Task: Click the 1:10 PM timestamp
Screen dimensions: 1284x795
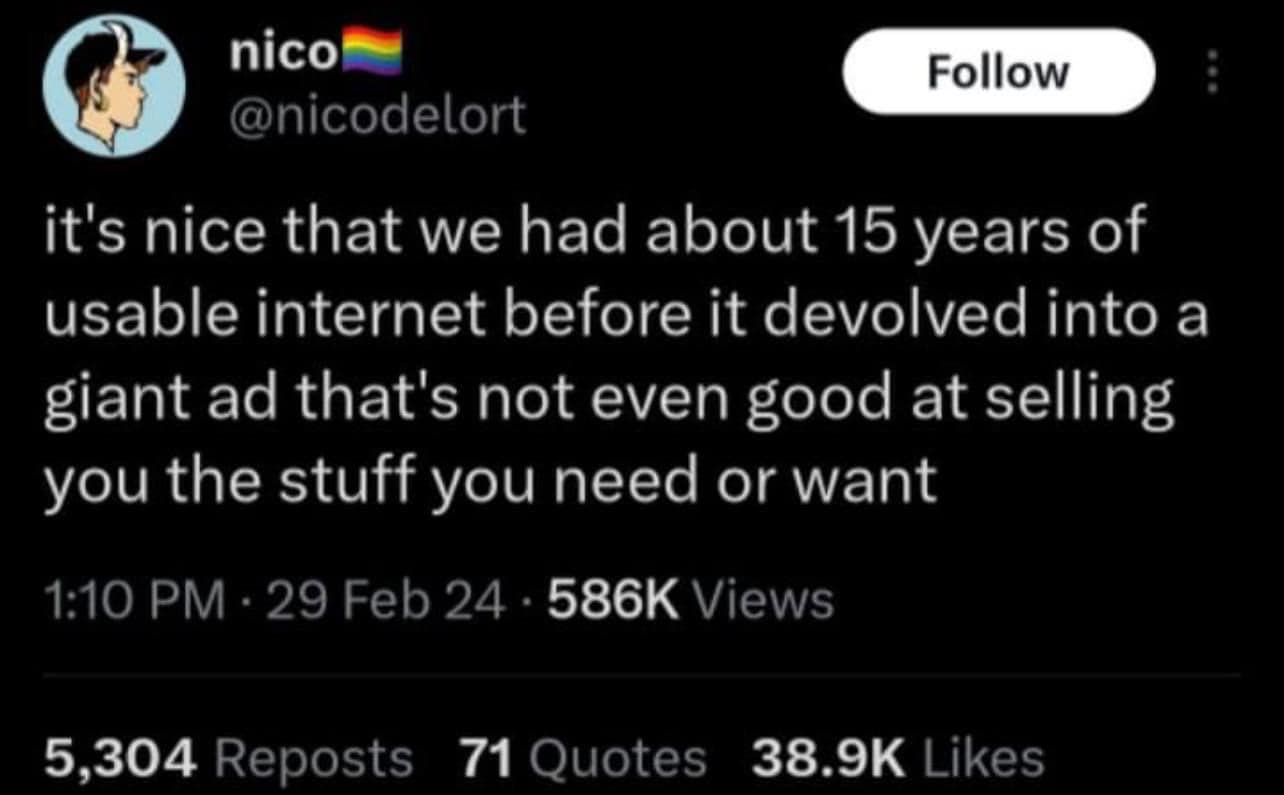Action: click(135, 601)
